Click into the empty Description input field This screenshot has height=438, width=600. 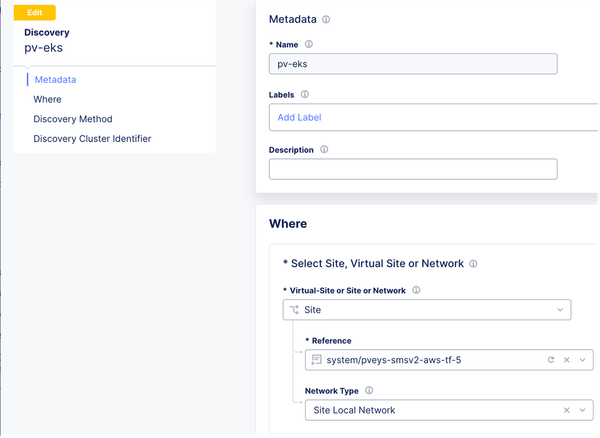point(412,169)
